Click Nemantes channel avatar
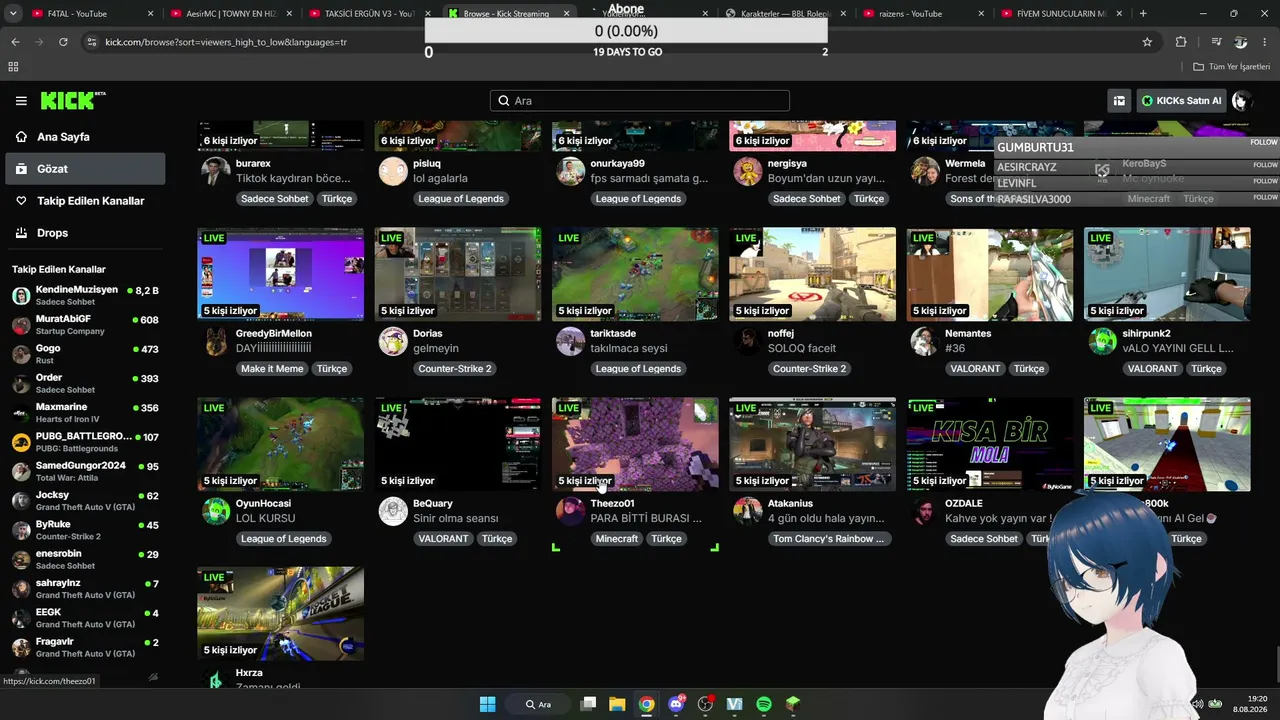The height and width of the screenshot is (720, 1280). pyautogui.click(x=925, y=341)
